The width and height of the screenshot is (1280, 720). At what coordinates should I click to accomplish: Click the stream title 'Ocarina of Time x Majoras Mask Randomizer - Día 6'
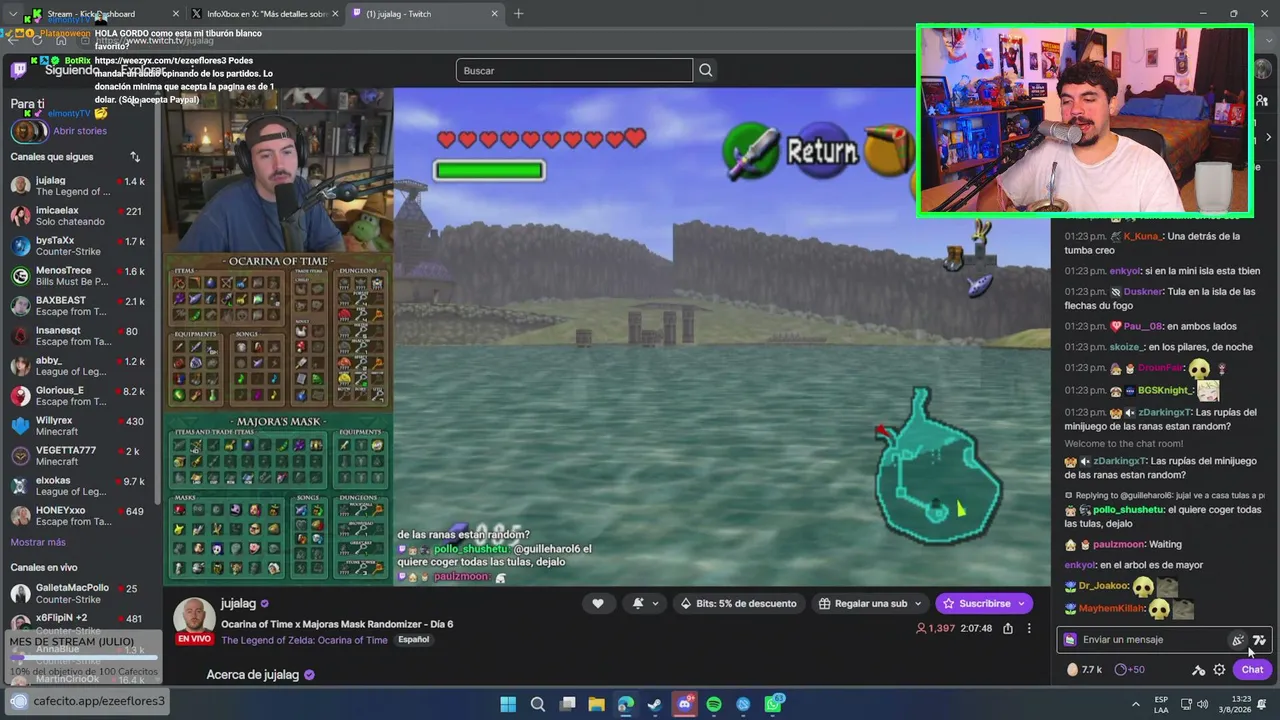pyautogui.click(x=337, y=624)
